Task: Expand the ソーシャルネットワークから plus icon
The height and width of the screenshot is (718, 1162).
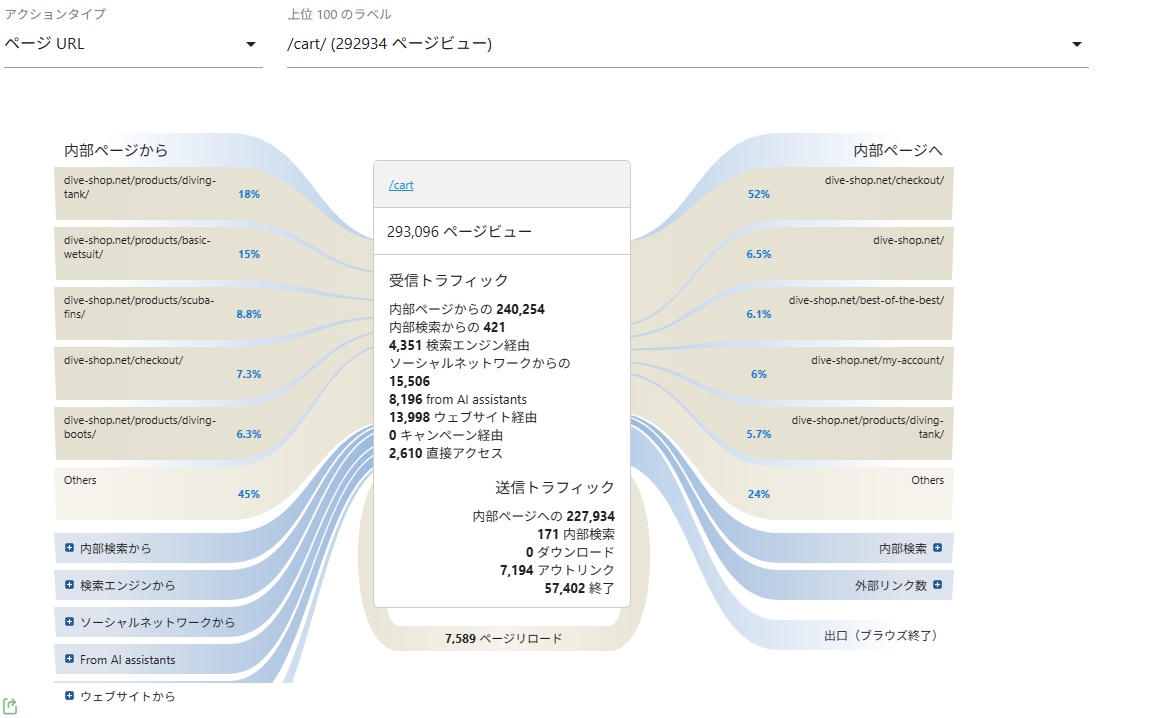Action: pyautogui.click(x=69, y=622)
